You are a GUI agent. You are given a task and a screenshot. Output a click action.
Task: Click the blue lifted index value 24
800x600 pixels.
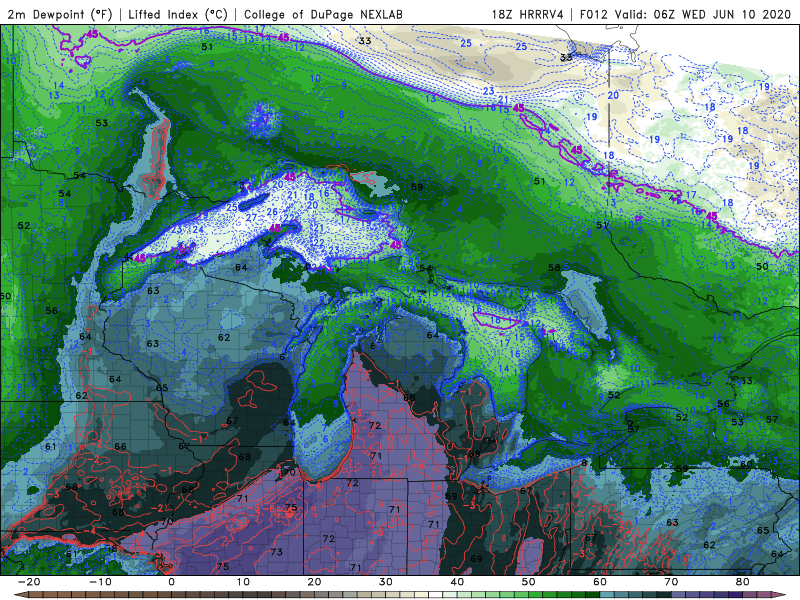[x=198, y=230]
